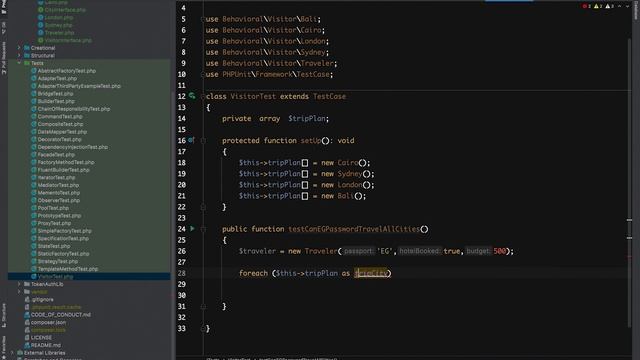Image resolution: width=640 pixels, height=360 pixels.
Task: Open PoolTest.php file
Action: point(53,208)
